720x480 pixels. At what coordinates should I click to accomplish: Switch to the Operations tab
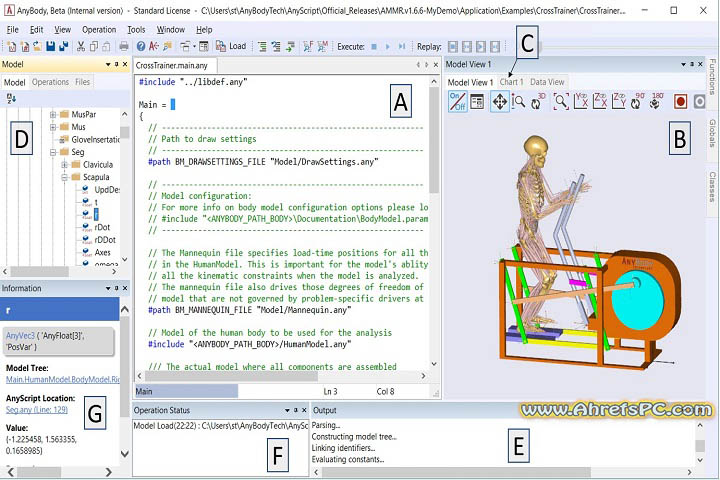tap(50, 82)
